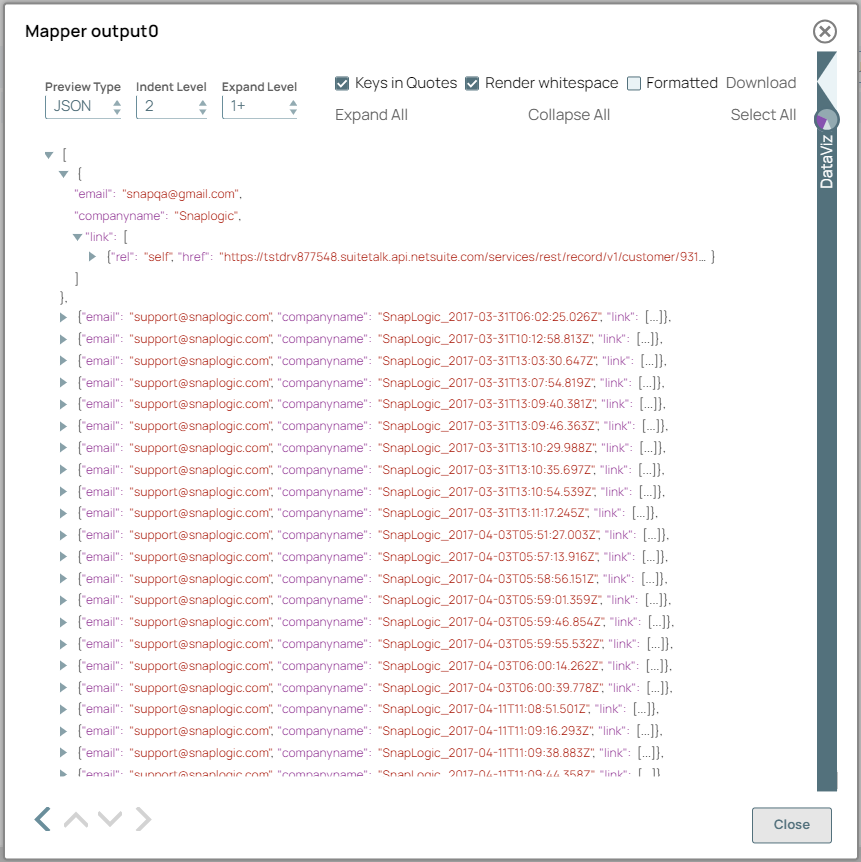Click the down arrow navigation icon
This screenshot has height=862, width=861.
click(109, 819)
